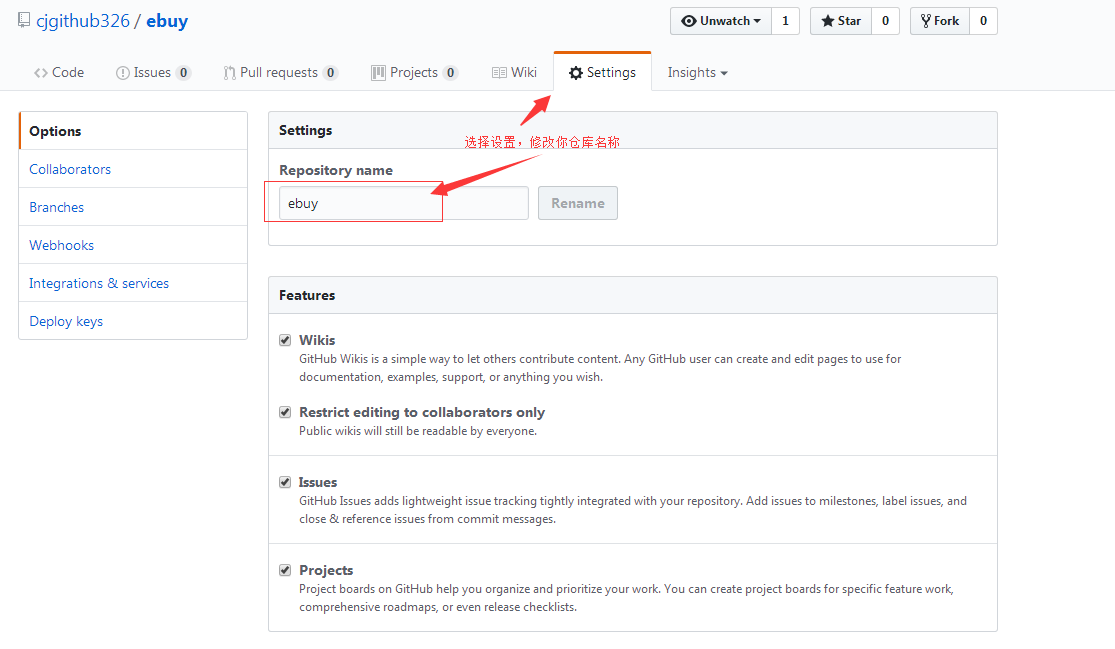Click the book icon on the Wiki tab
The width and height of the screenshot is (1115, 649).
click(499, 73)
